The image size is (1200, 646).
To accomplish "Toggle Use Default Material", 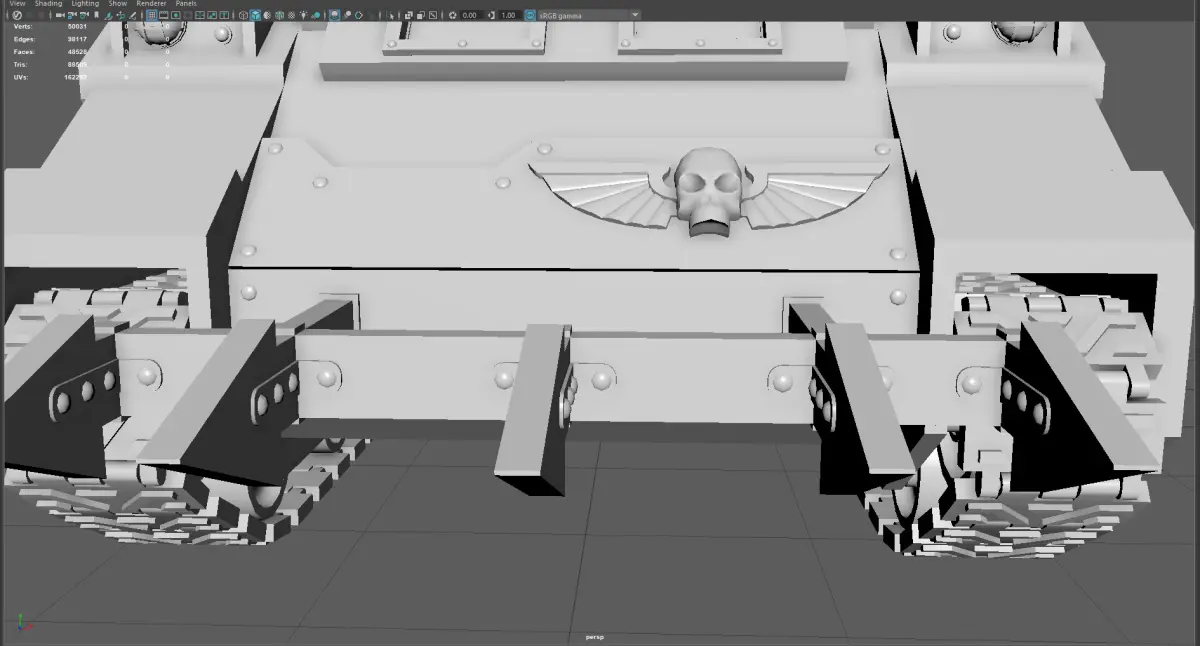I will tap(267, 15).
